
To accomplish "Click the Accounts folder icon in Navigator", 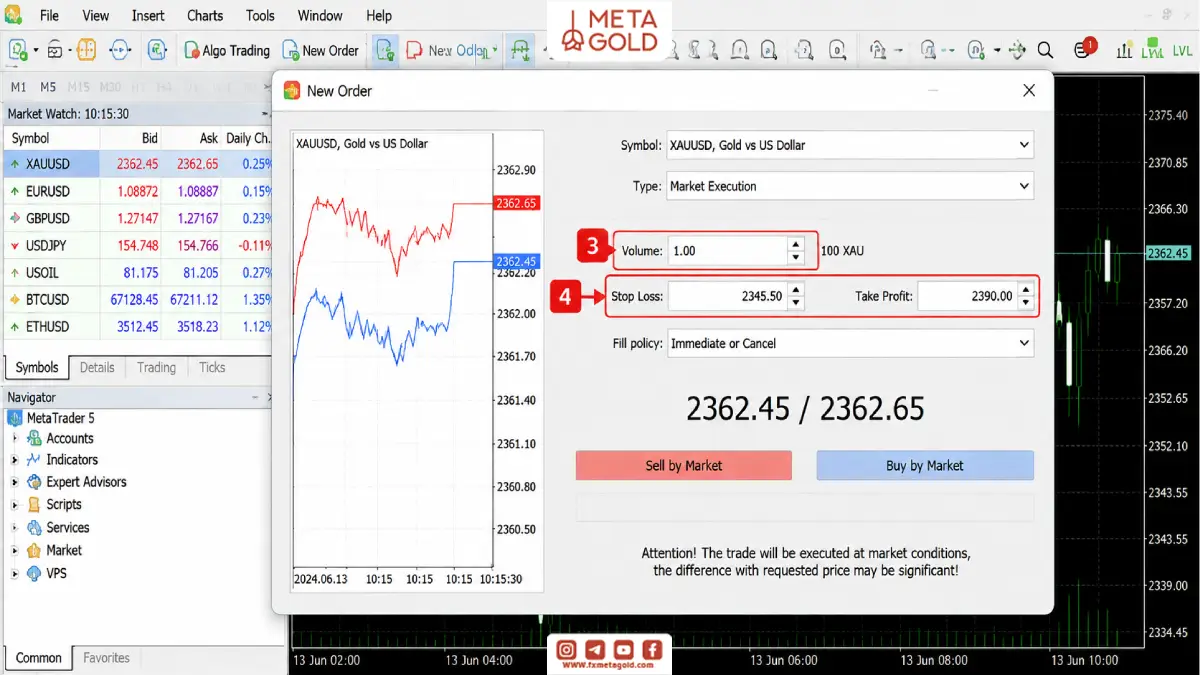I will pyautogui.click(x=34, y=438).
